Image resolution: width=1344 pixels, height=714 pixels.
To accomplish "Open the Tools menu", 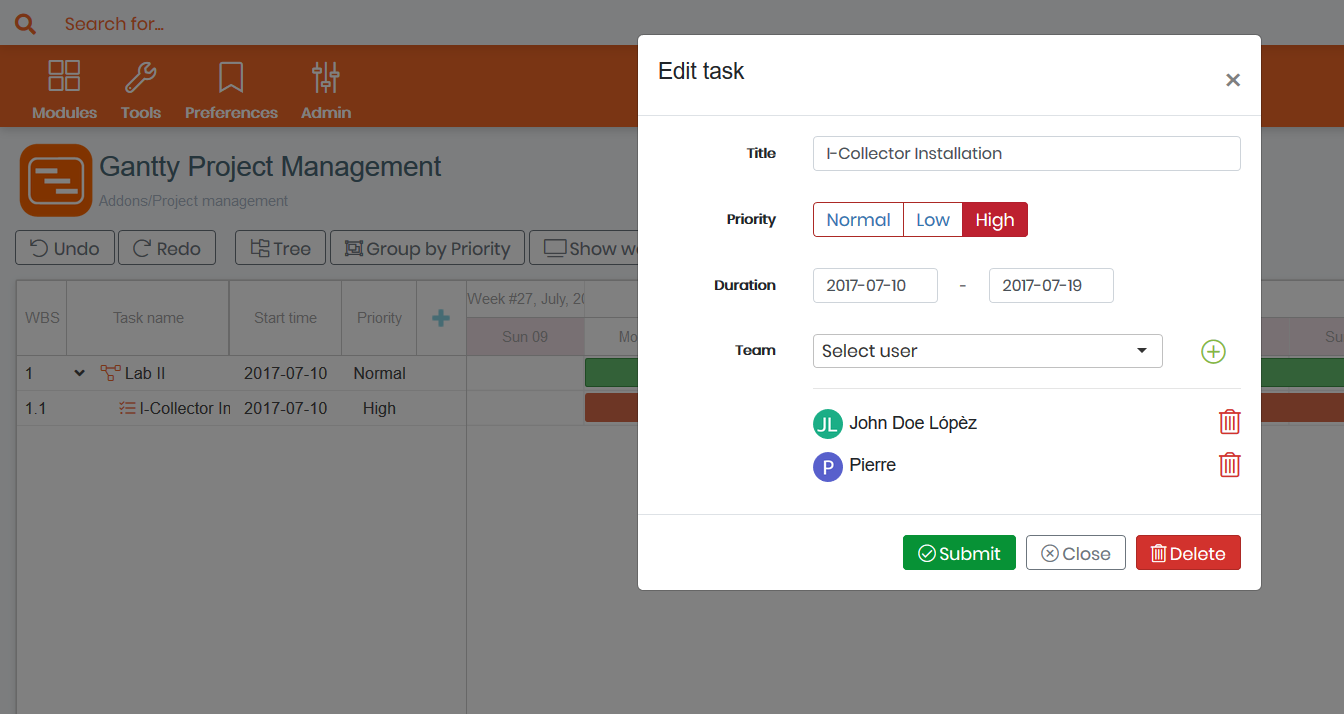I will (141, 90).
